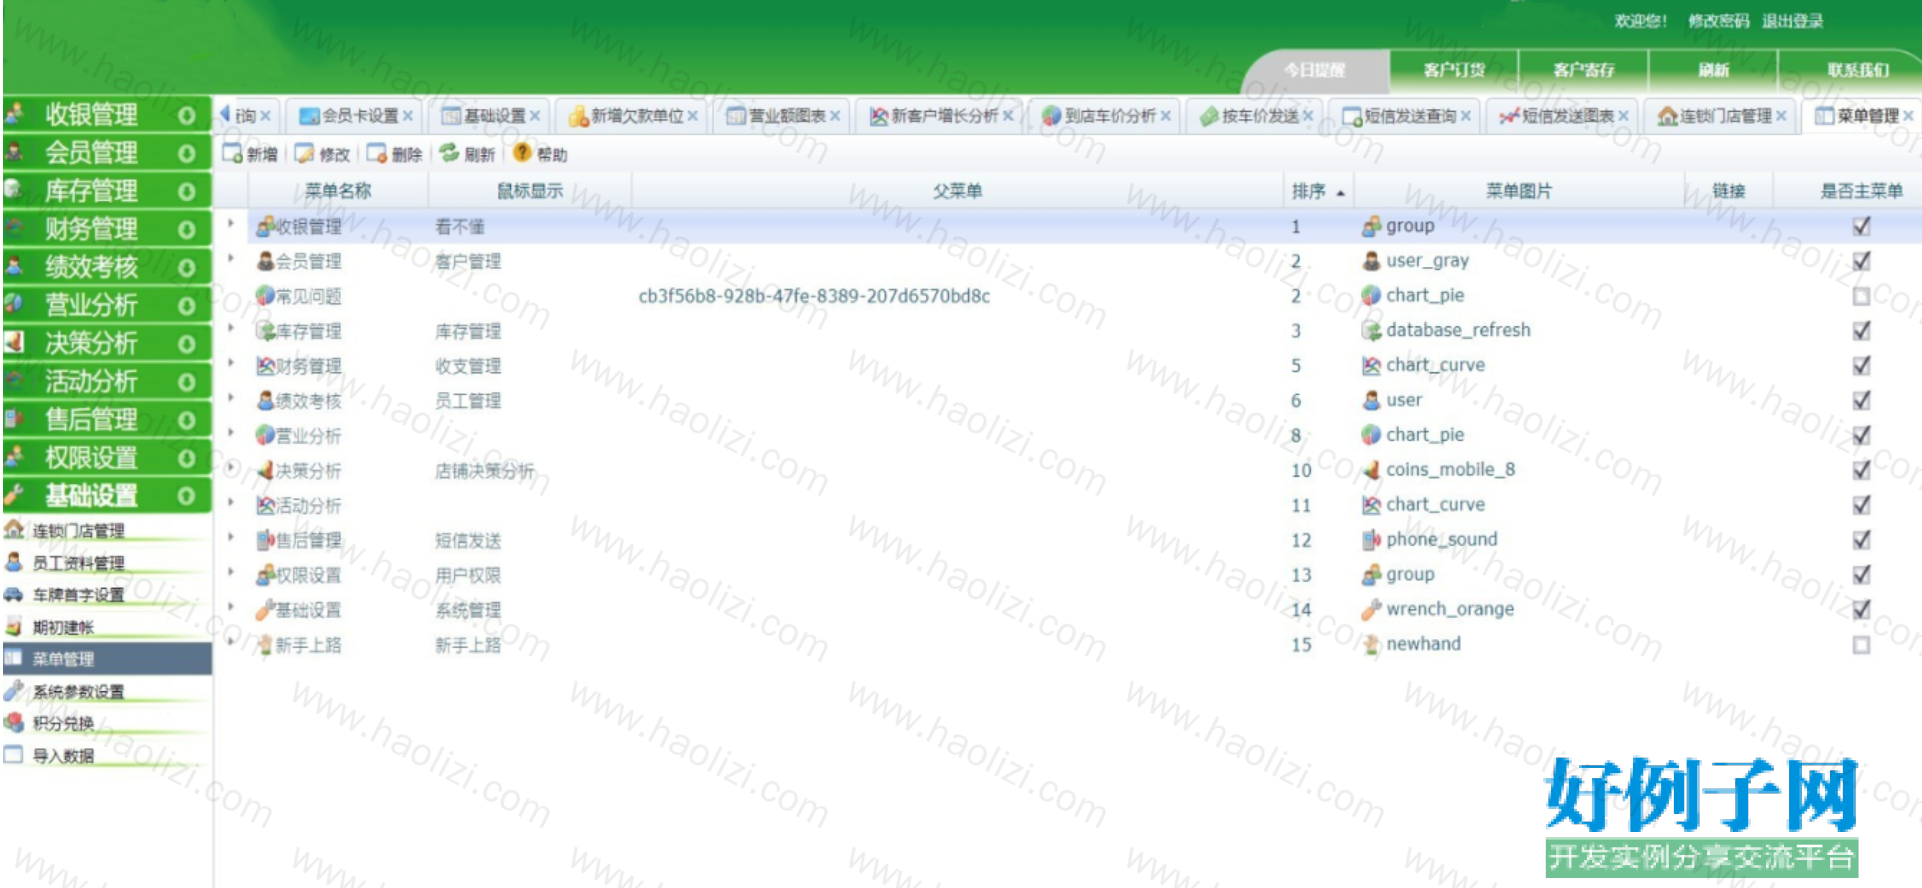Viewport: 1922px width, 888px height.
Task: Switch to the 新客户增长分析 tab
Action: point(940,116)
